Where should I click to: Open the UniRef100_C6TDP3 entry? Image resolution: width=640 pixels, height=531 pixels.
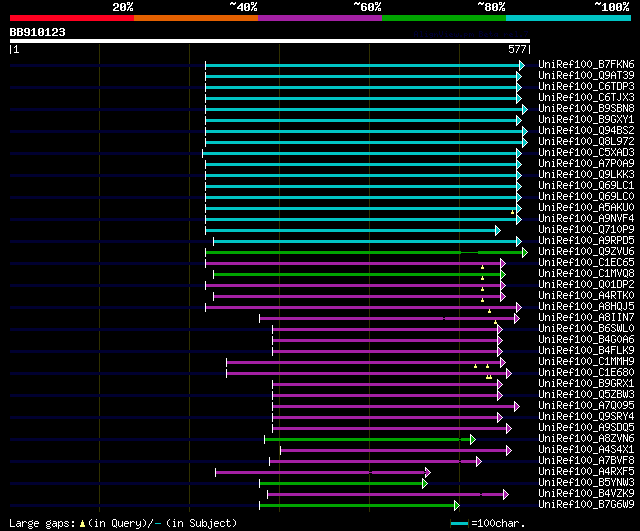[x=586, y=87]
